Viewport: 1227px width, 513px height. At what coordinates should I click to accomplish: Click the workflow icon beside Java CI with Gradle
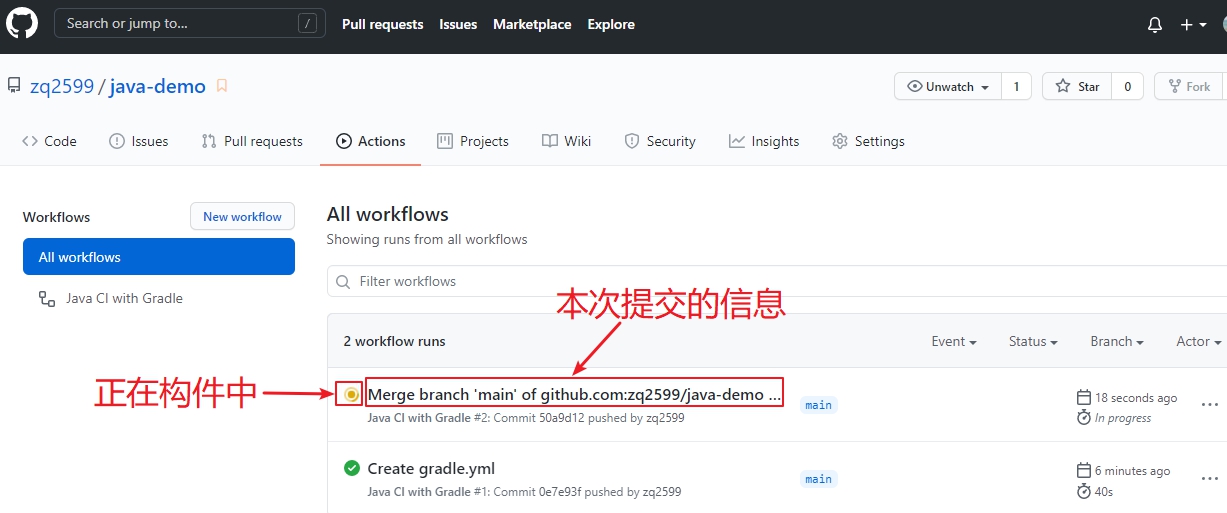click(x=47, y=298)
